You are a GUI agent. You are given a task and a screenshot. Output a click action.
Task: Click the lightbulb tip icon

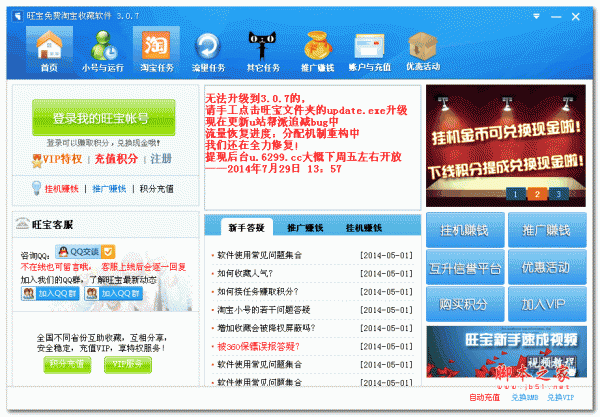[36, 188]
